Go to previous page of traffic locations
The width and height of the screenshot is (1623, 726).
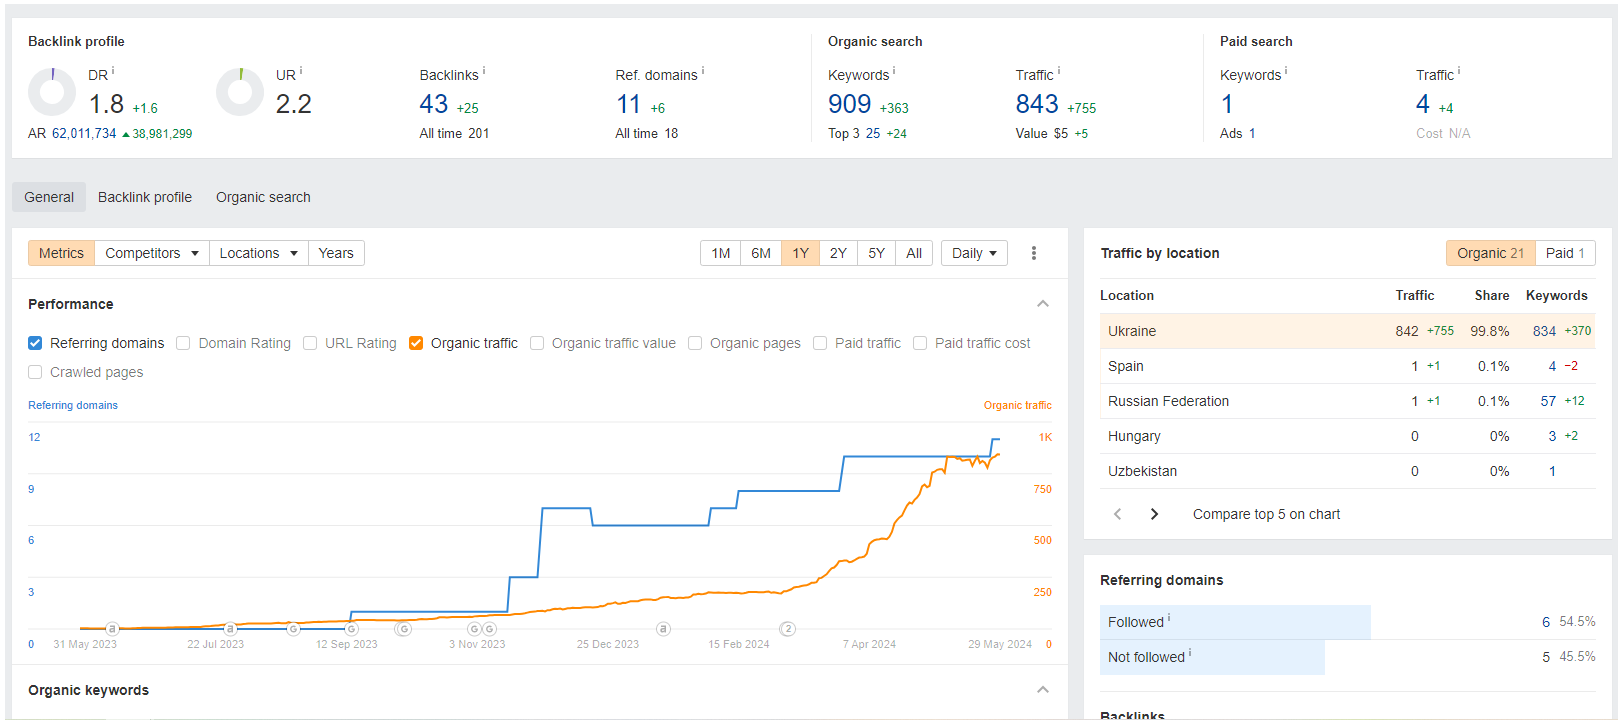(x=1118, y=514)
